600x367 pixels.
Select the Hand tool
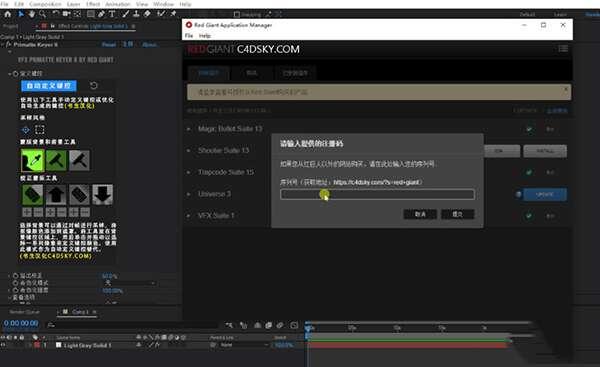[x=31, y=14]
